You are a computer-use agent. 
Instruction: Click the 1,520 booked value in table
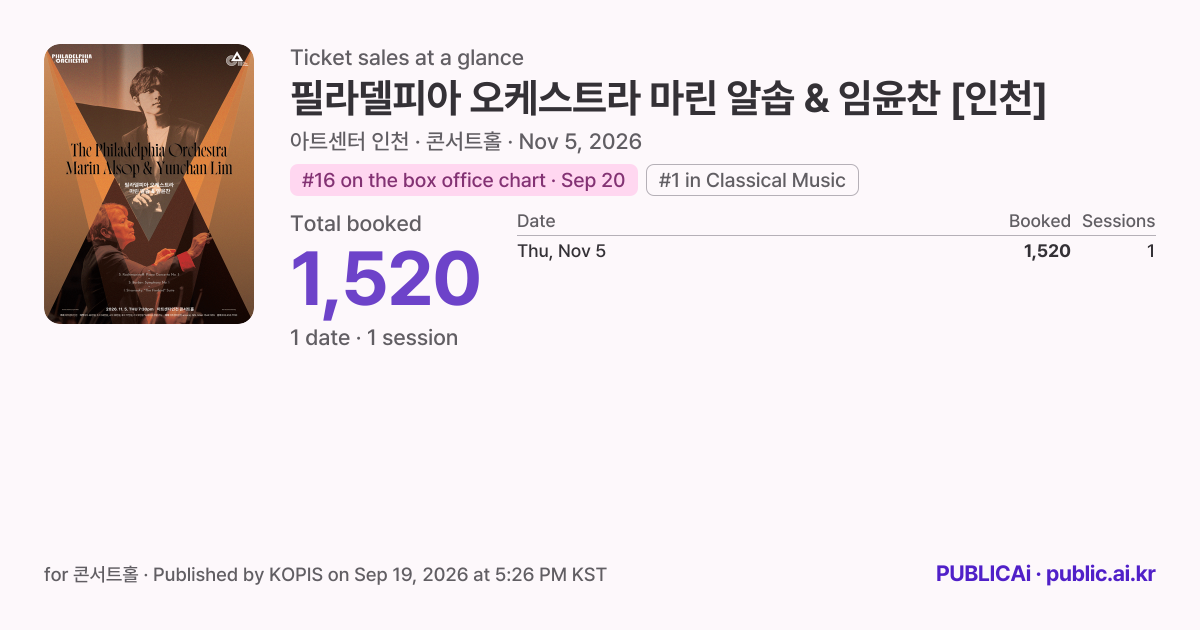point(1047,251)
